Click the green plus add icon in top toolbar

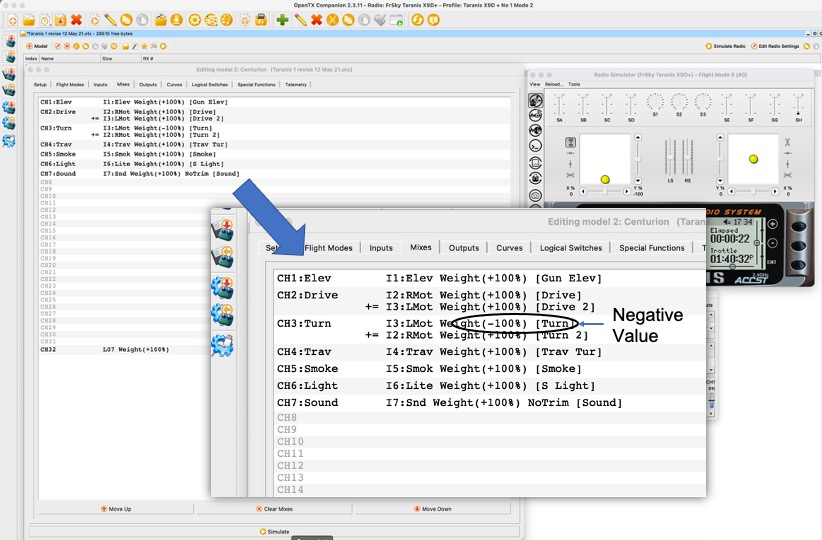(283, 20)
